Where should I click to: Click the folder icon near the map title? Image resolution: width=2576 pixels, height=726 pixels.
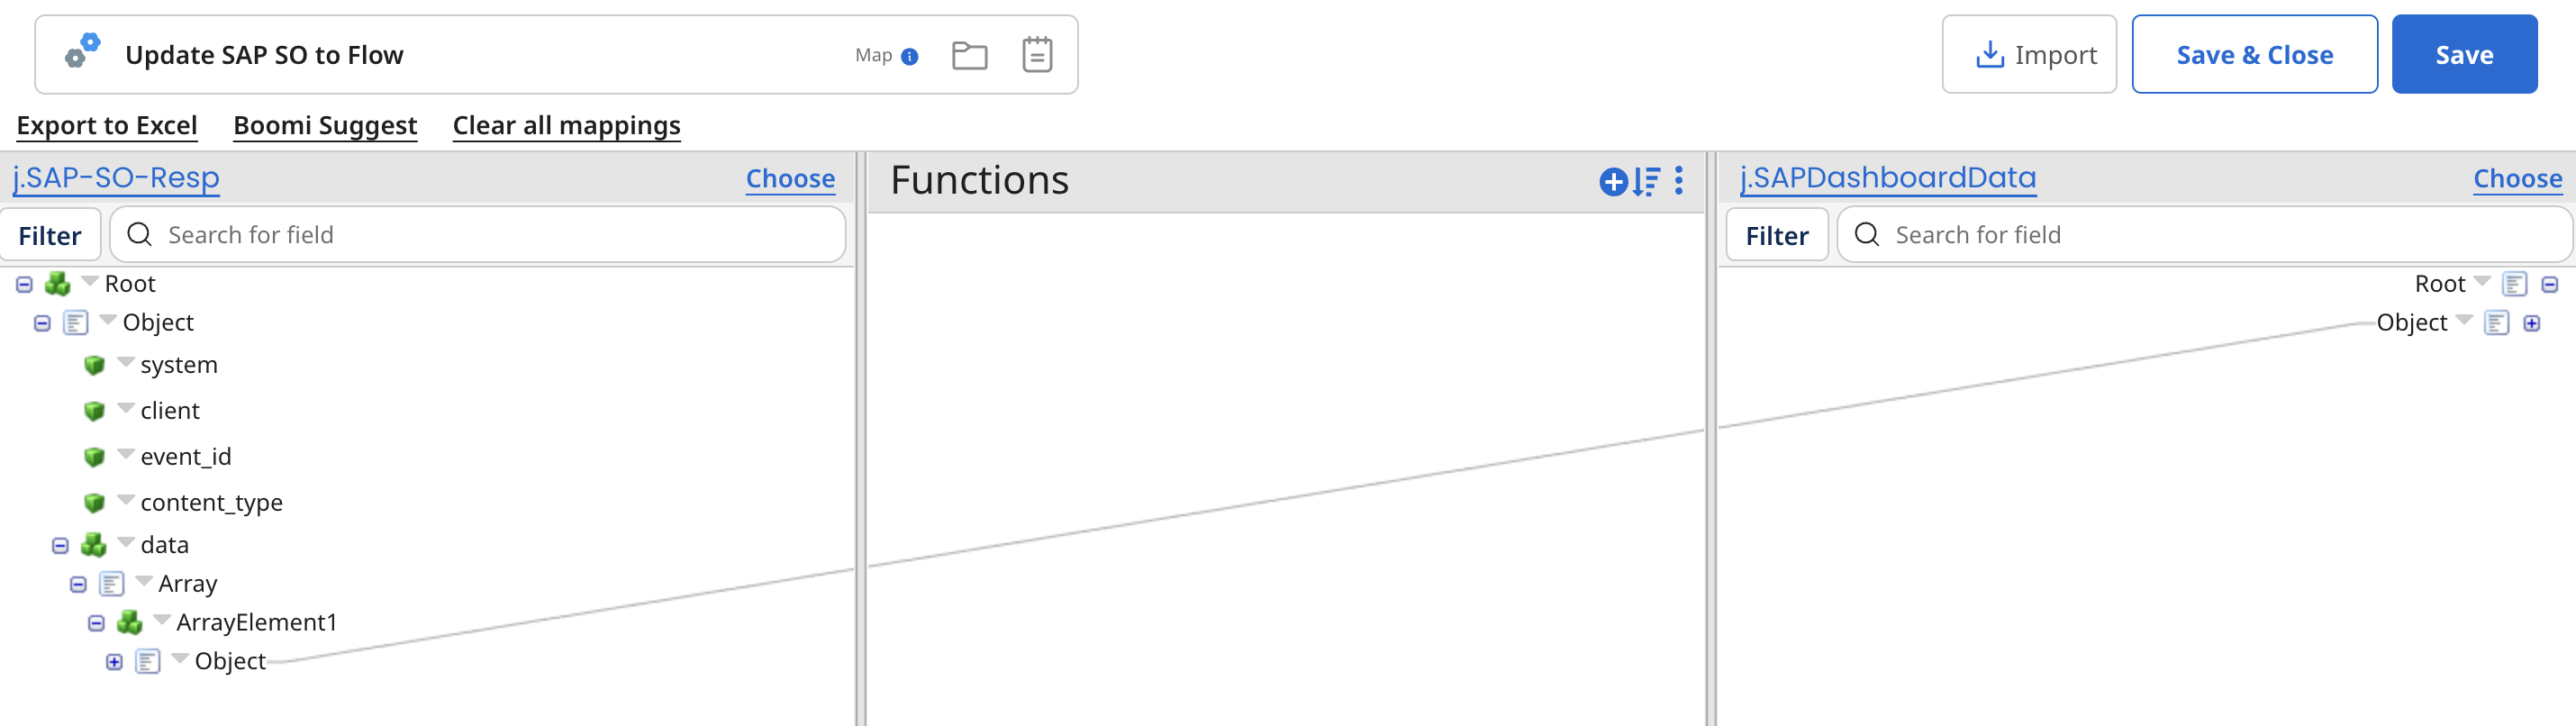(969, 56)
